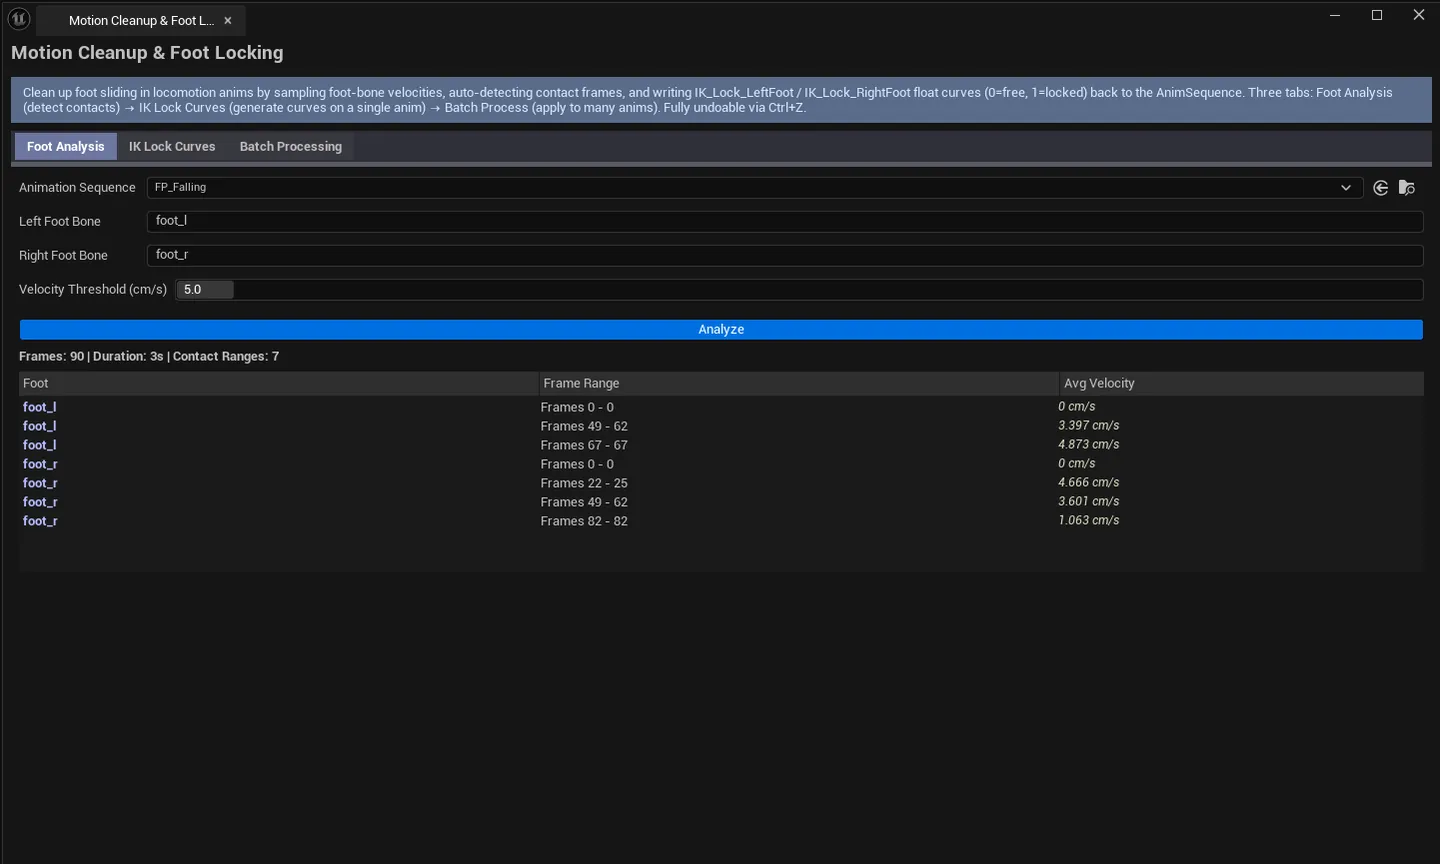The width and height of the screenshot is (1440, 864).
Task: Click the Avg Velocity column header
Action: point(1241,383)
